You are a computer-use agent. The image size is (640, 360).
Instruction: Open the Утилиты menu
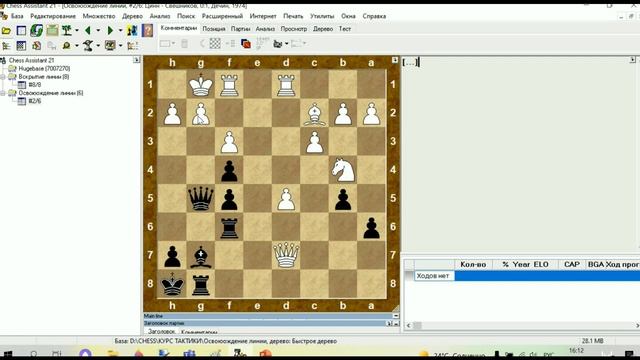pos(322,16)
